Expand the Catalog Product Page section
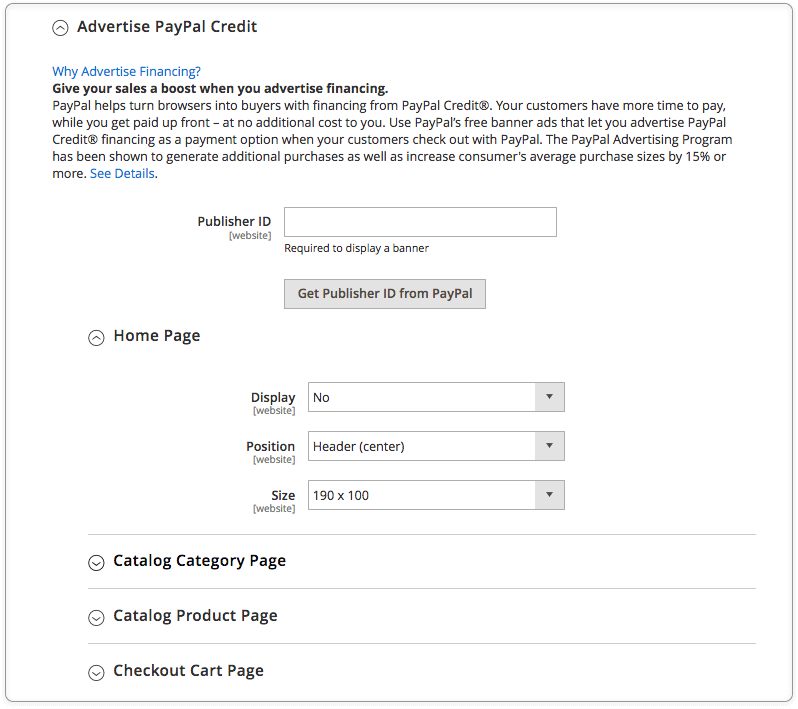This screenshot has height=709, width=798. click(96, 617)
